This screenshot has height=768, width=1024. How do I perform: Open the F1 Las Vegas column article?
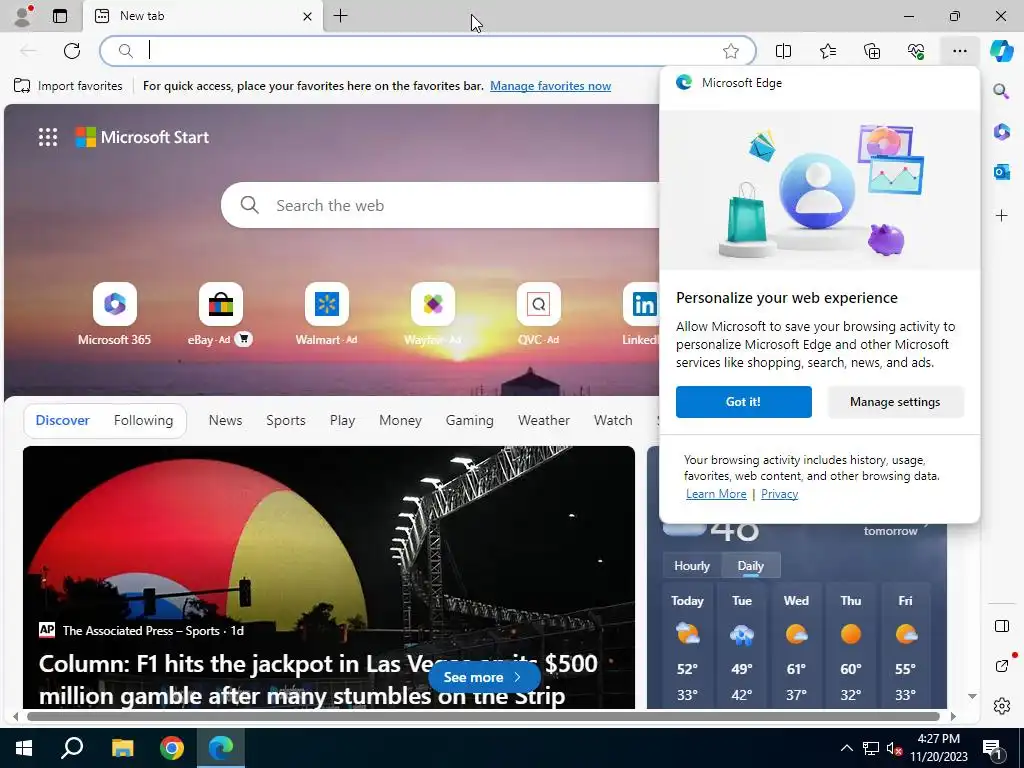tap(318, 679)
